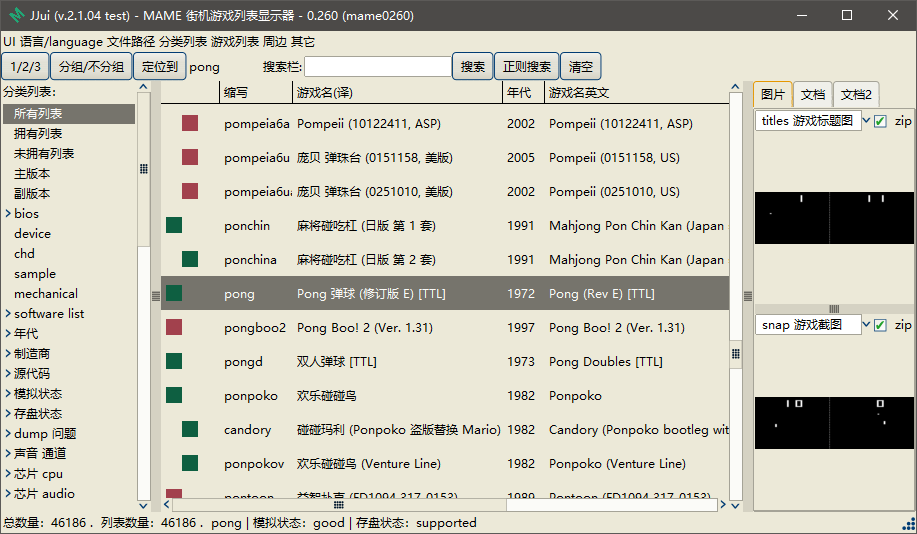Toggle zip checkbox for titles image
The height and width of the screenshot is (534, 917).
coord(880,121)
